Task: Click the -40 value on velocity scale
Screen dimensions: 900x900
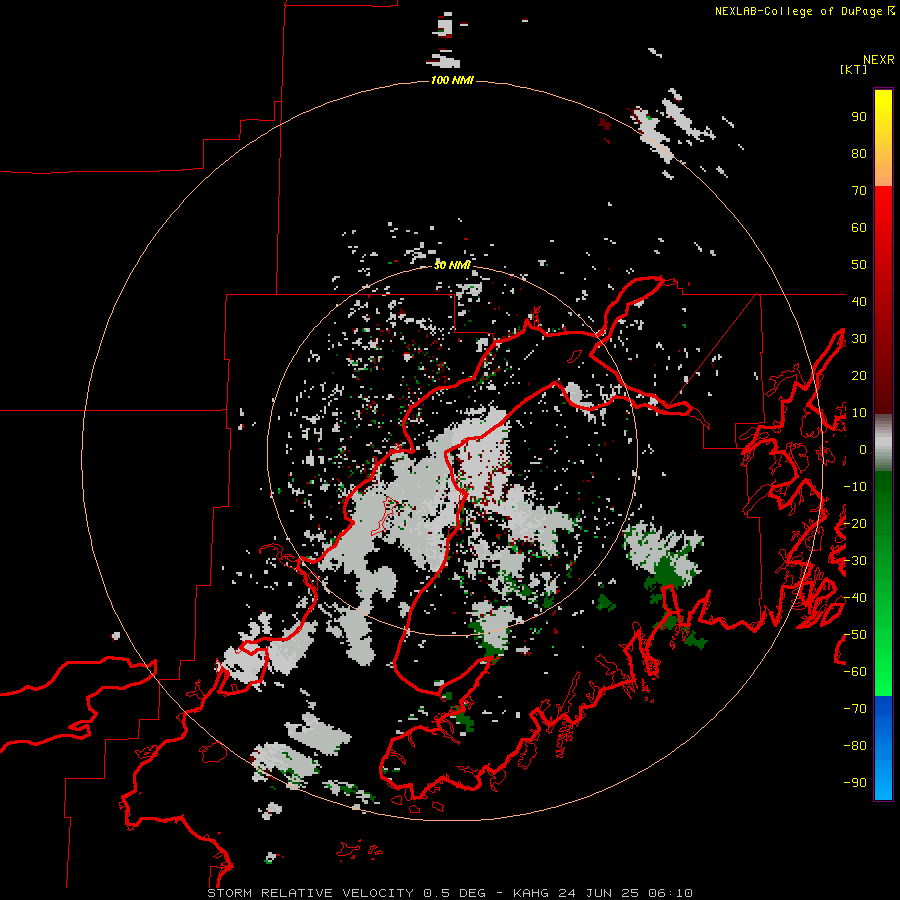Action: coord(855,598)
